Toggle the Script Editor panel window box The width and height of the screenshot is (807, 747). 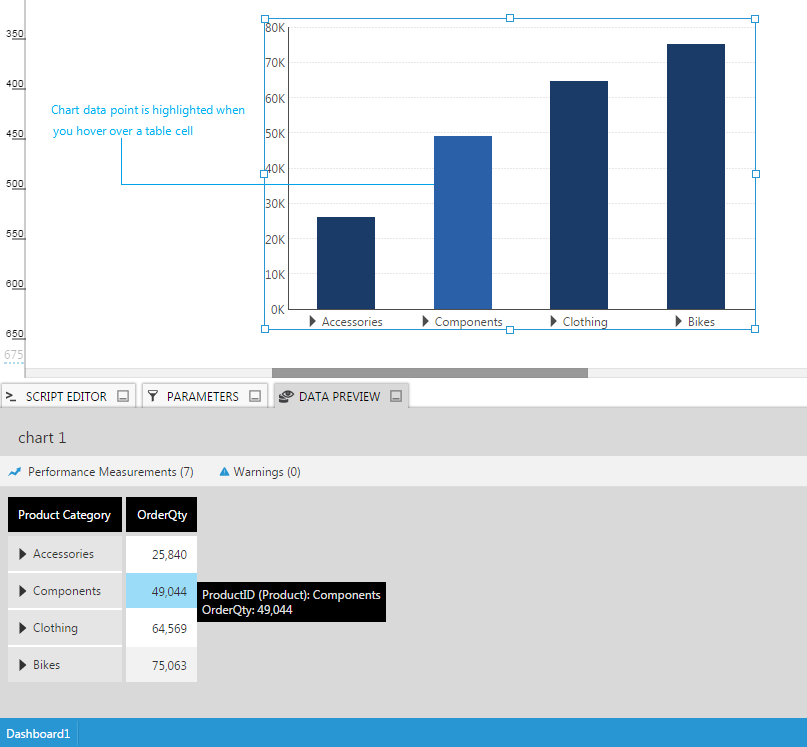(123, 397)
